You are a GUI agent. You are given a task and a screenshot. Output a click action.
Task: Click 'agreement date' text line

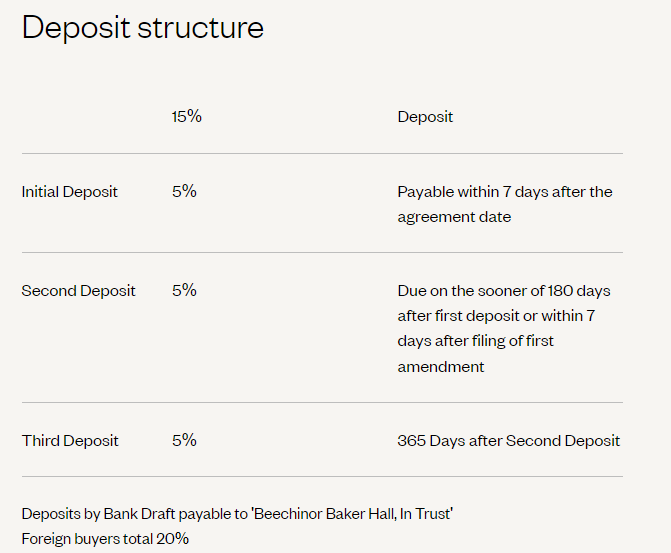454,217
